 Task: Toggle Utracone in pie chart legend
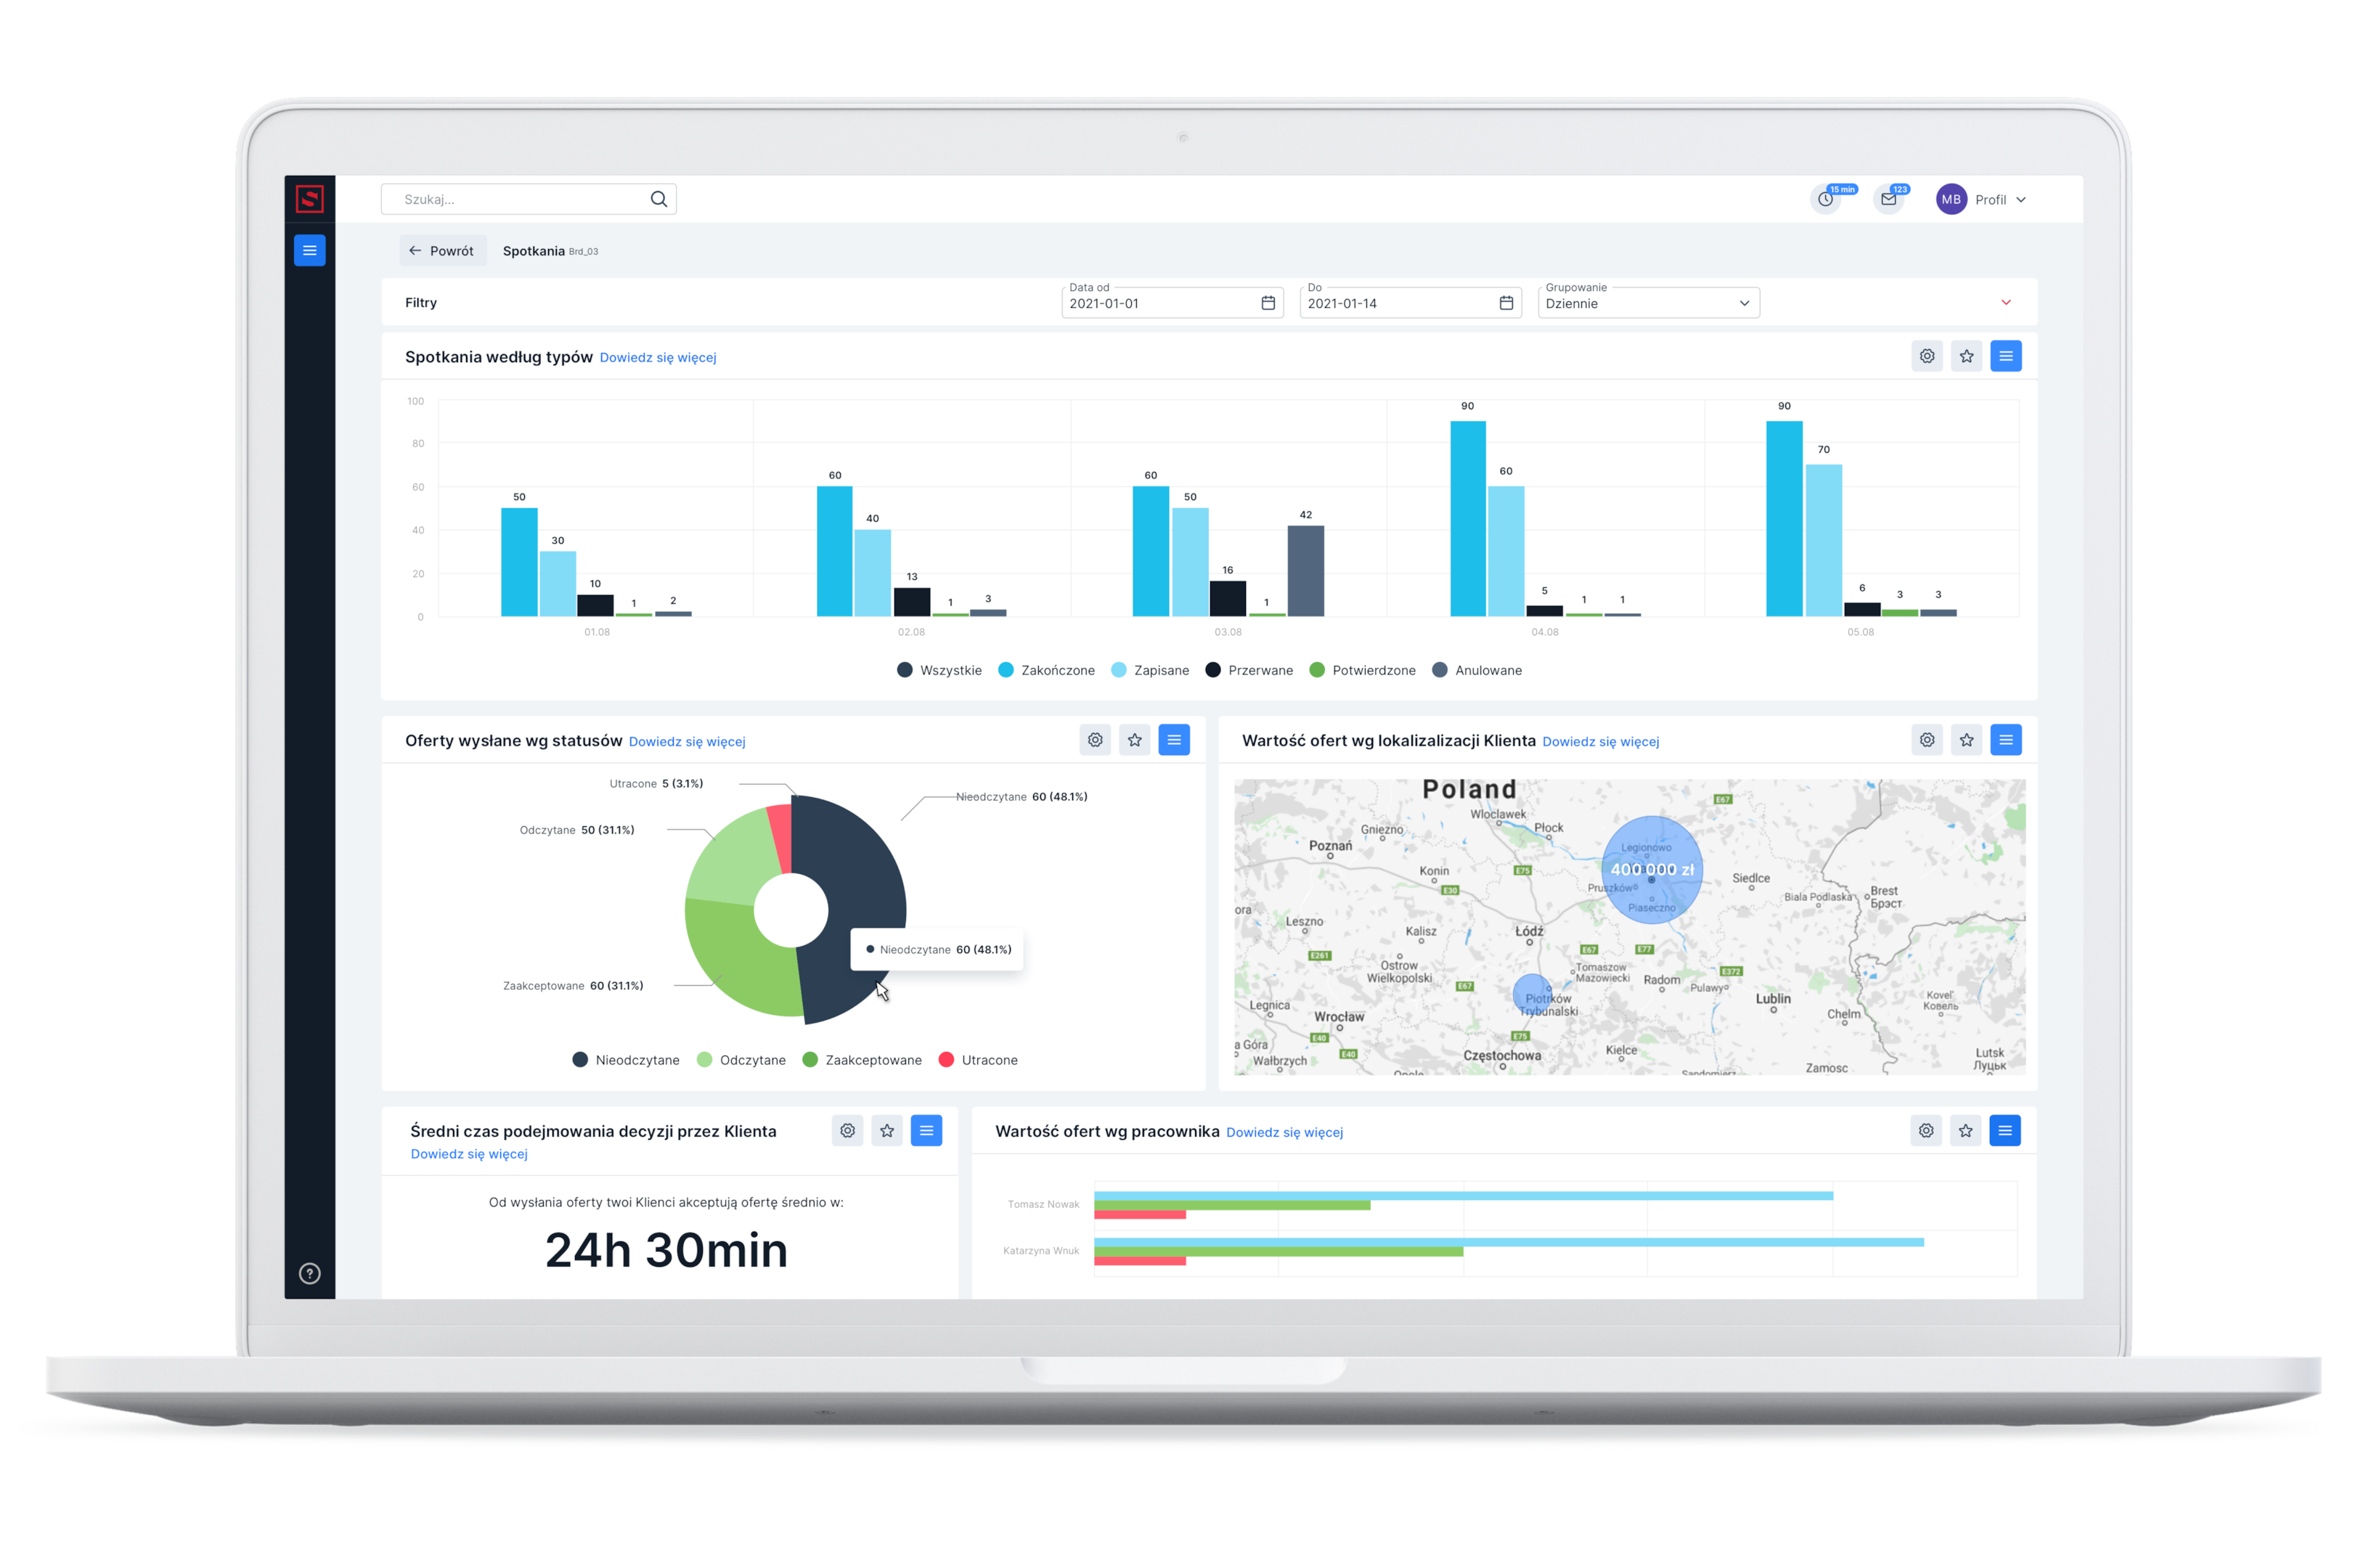pos(977,1060)
